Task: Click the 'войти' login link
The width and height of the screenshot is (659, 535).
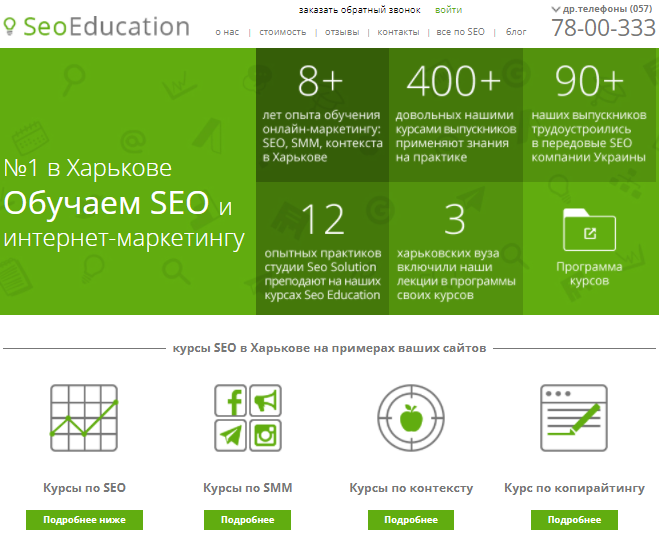Action: point(448,10)
